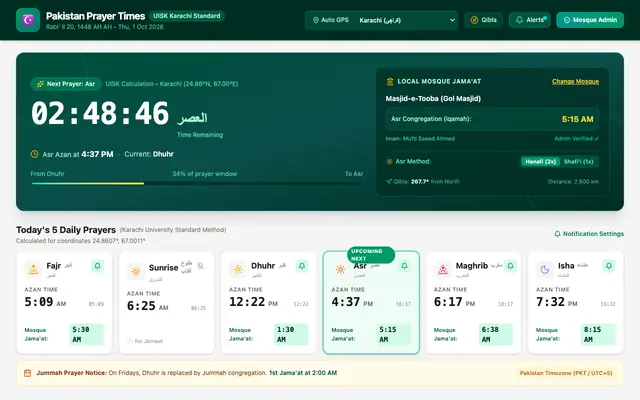The image size is (640, 400).
Task: Click the calendar icon in Jummah notice
Action: (27, 373)
